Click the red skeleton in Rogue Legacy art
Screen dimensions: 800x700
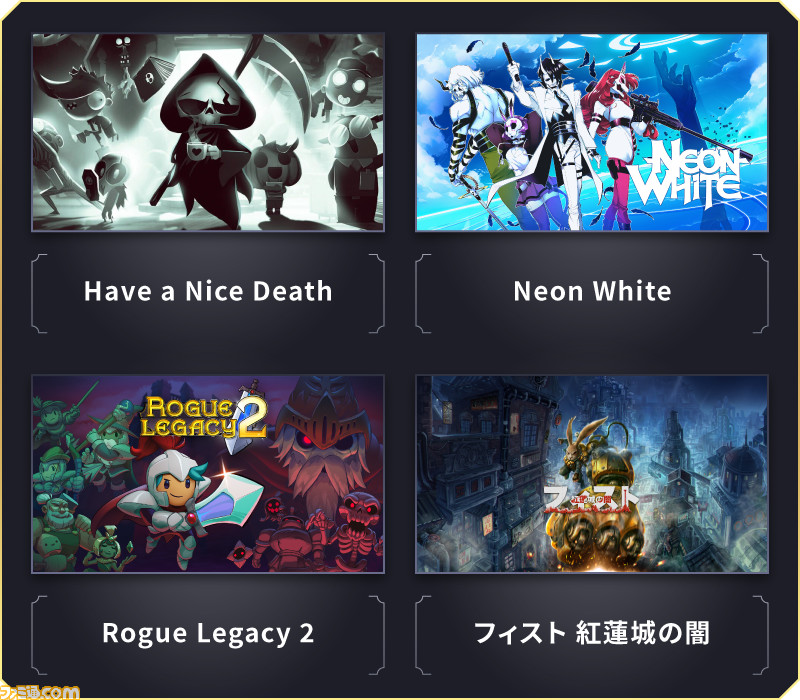(357, 531)
